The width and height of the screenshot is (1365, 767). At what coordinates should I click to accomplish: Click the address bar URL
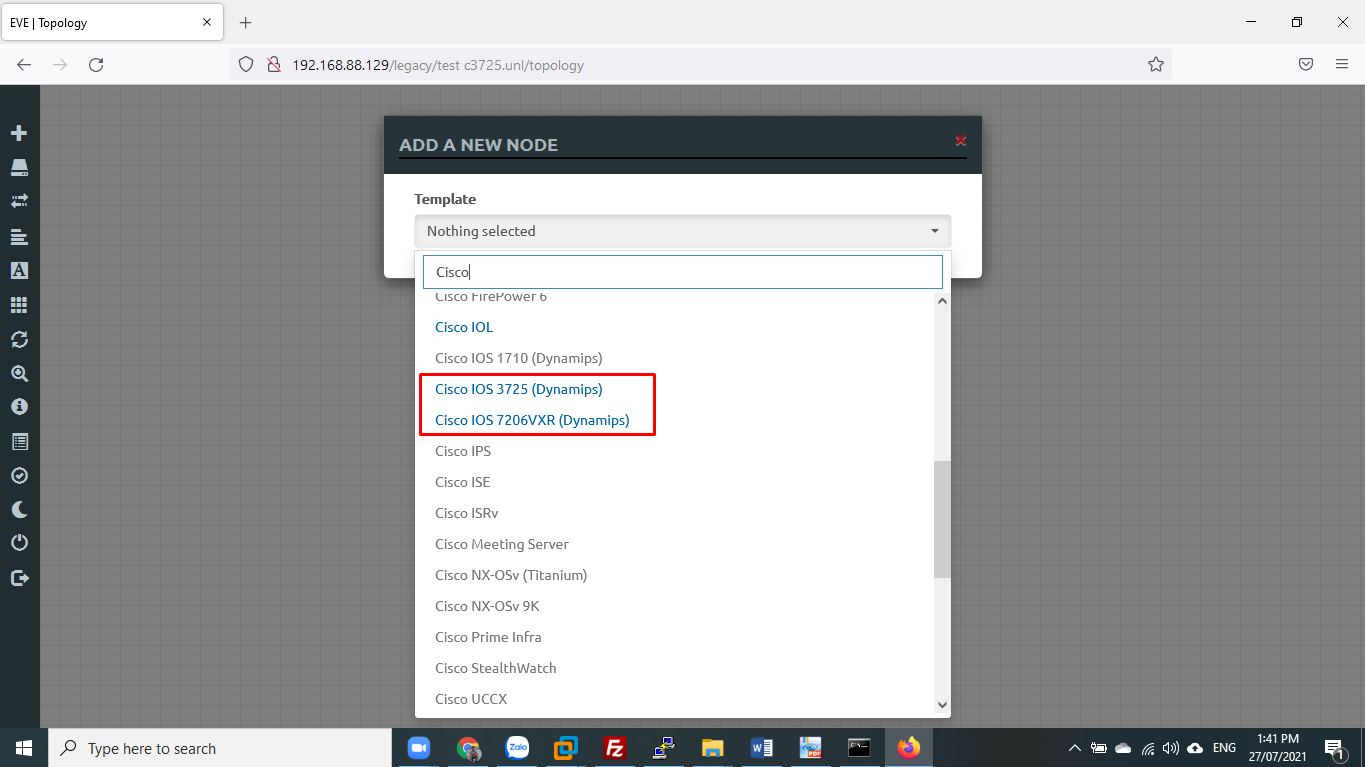click(438, 65)
